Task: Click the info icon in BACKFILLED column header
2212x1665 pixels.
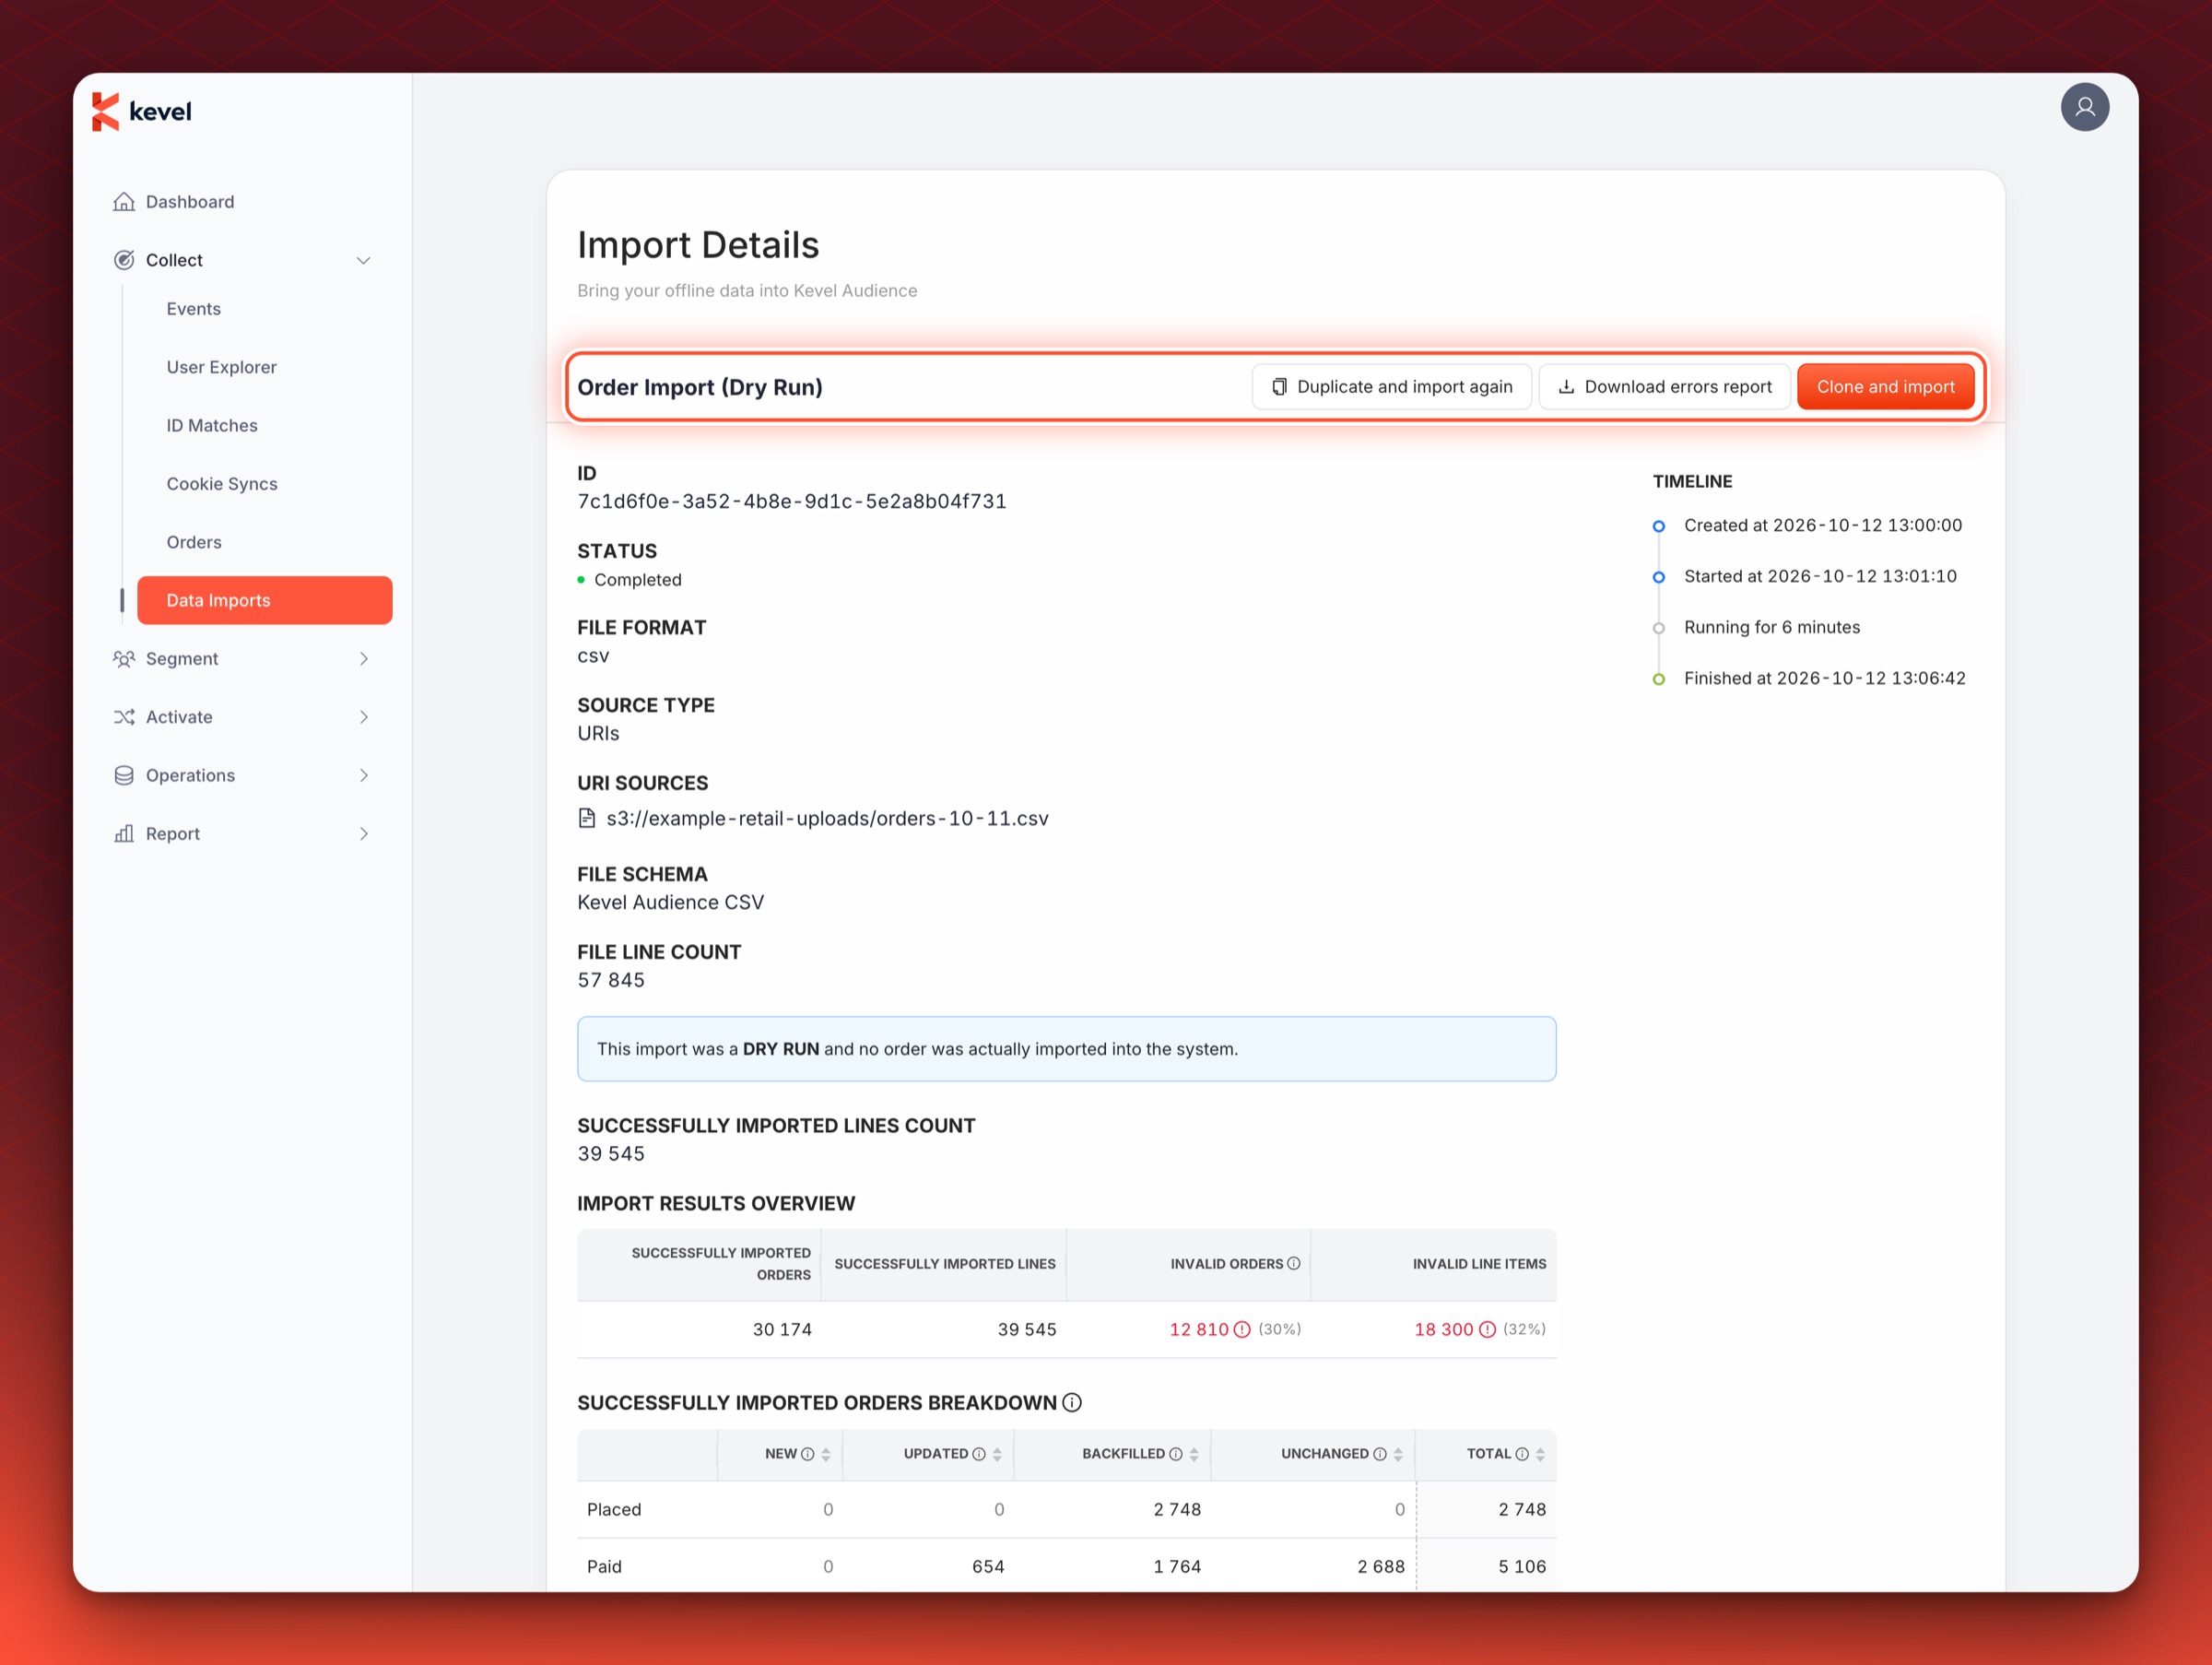Action: click(x=1175, y=1454)
